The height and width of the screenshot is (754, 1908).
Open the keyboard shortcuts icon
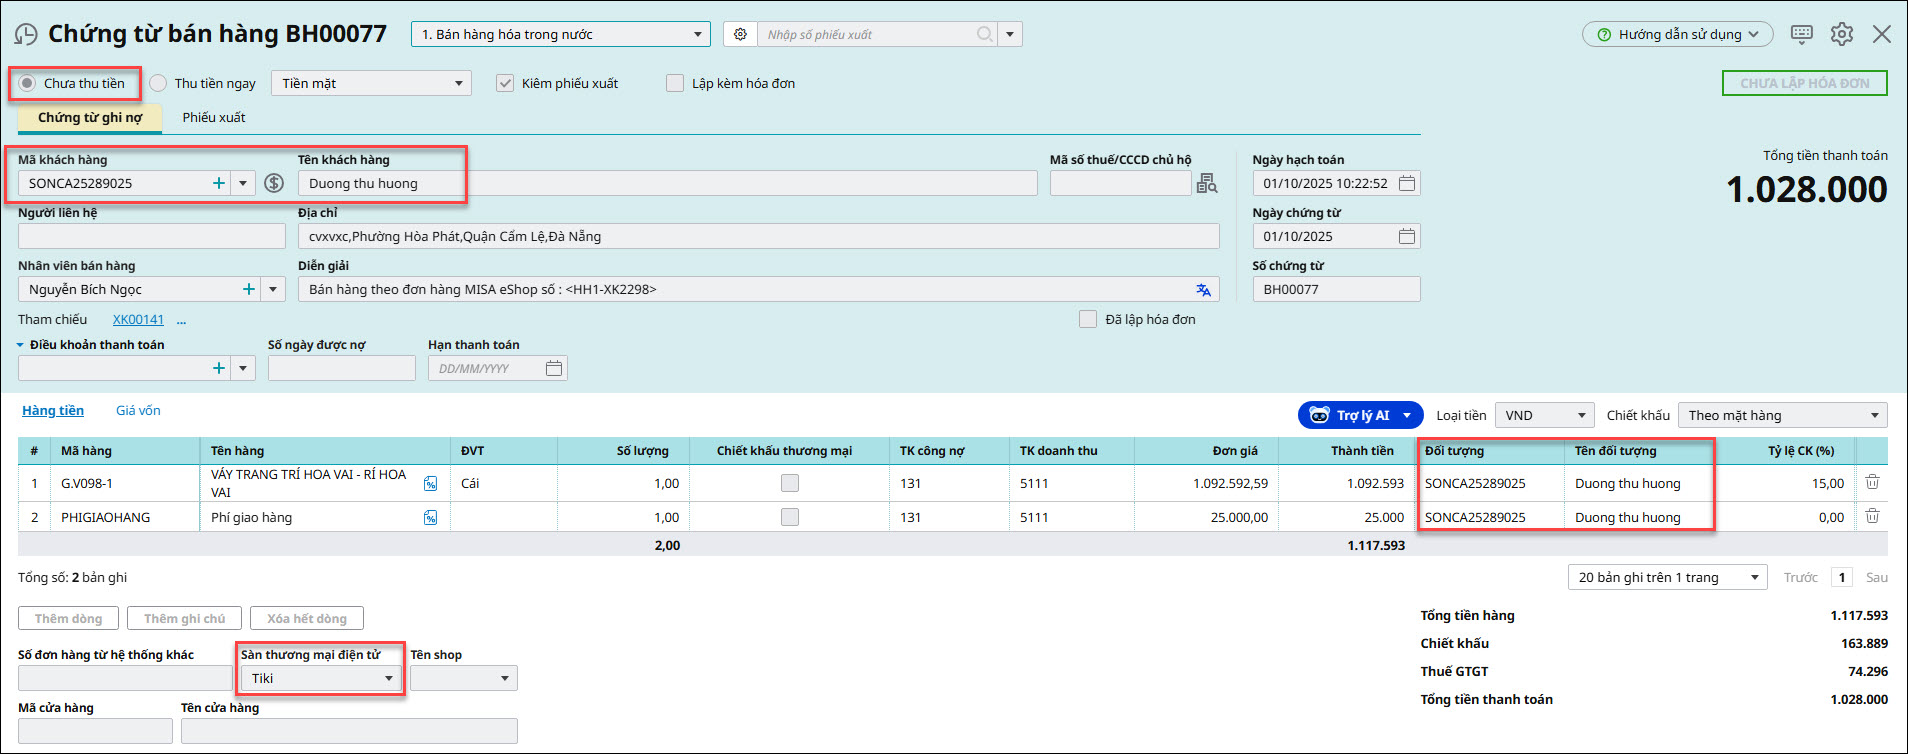1801,34
